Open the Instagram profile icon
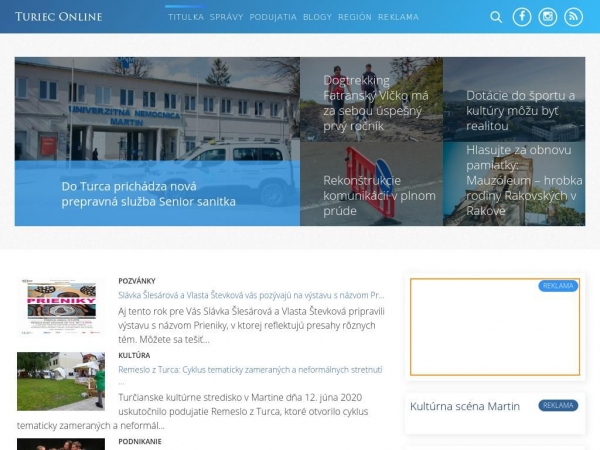 [x=548, y=17]
